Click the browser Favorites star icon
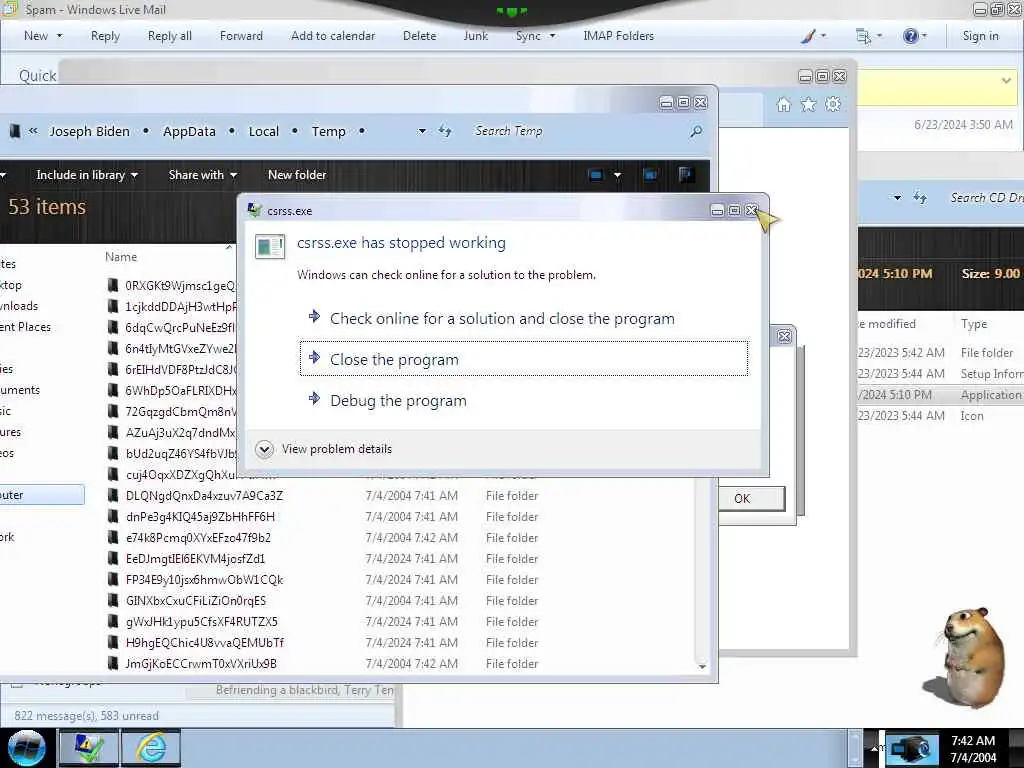The image size is (1024, 768). pyautogui.click(x=808, y=104)
